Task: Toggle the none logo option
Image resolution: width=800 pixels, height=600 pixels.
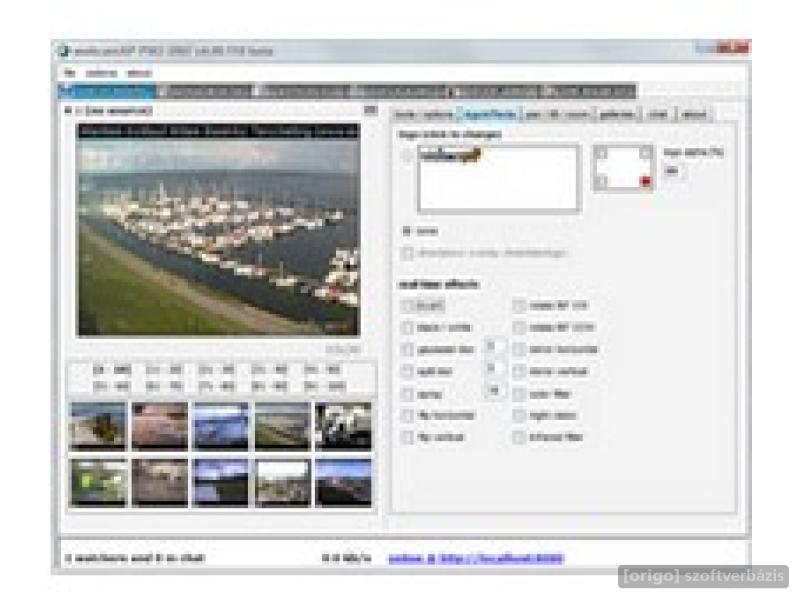Action: click(407, 231)
